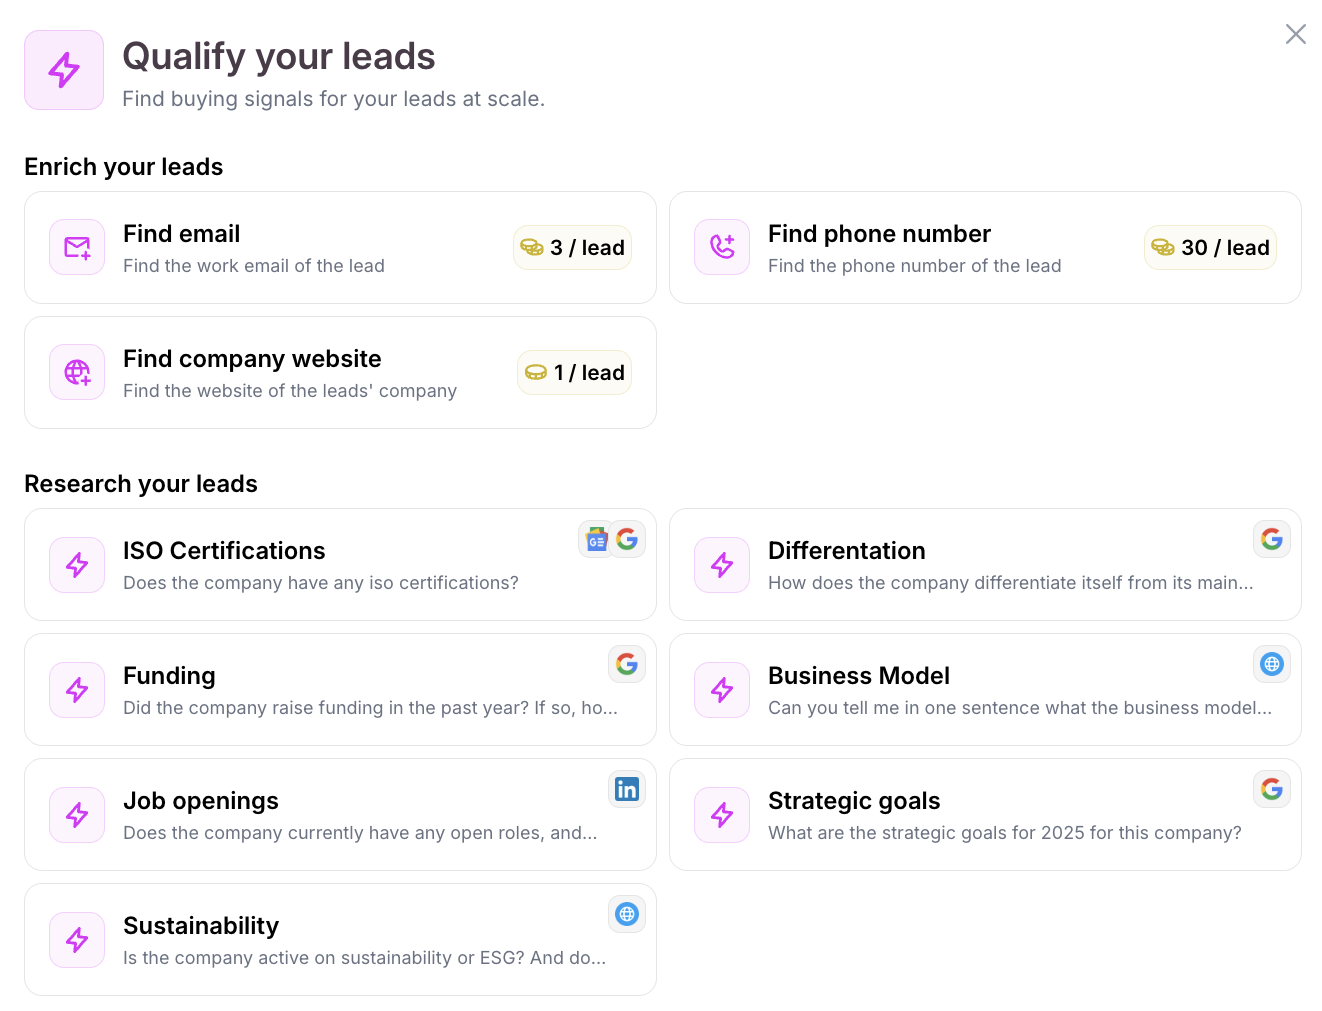The height and width of the screenshot is (1011, 1322).
Task: Click the 1 / lead credits badge
Action: coord(574,373)
